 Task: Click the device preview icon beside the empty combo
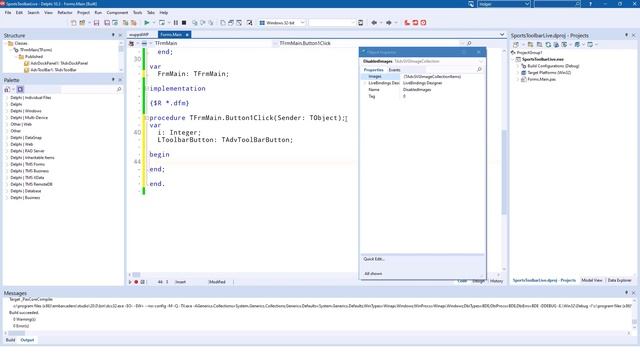click(360, 23)
